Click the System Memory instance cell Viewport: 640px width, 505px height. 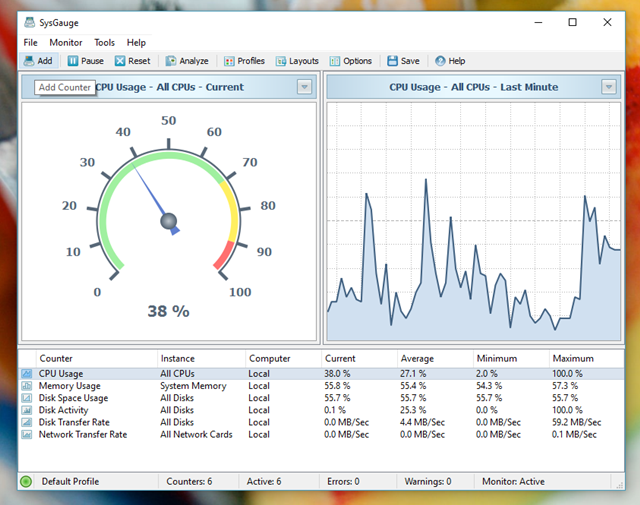click(x=193, y=386)
